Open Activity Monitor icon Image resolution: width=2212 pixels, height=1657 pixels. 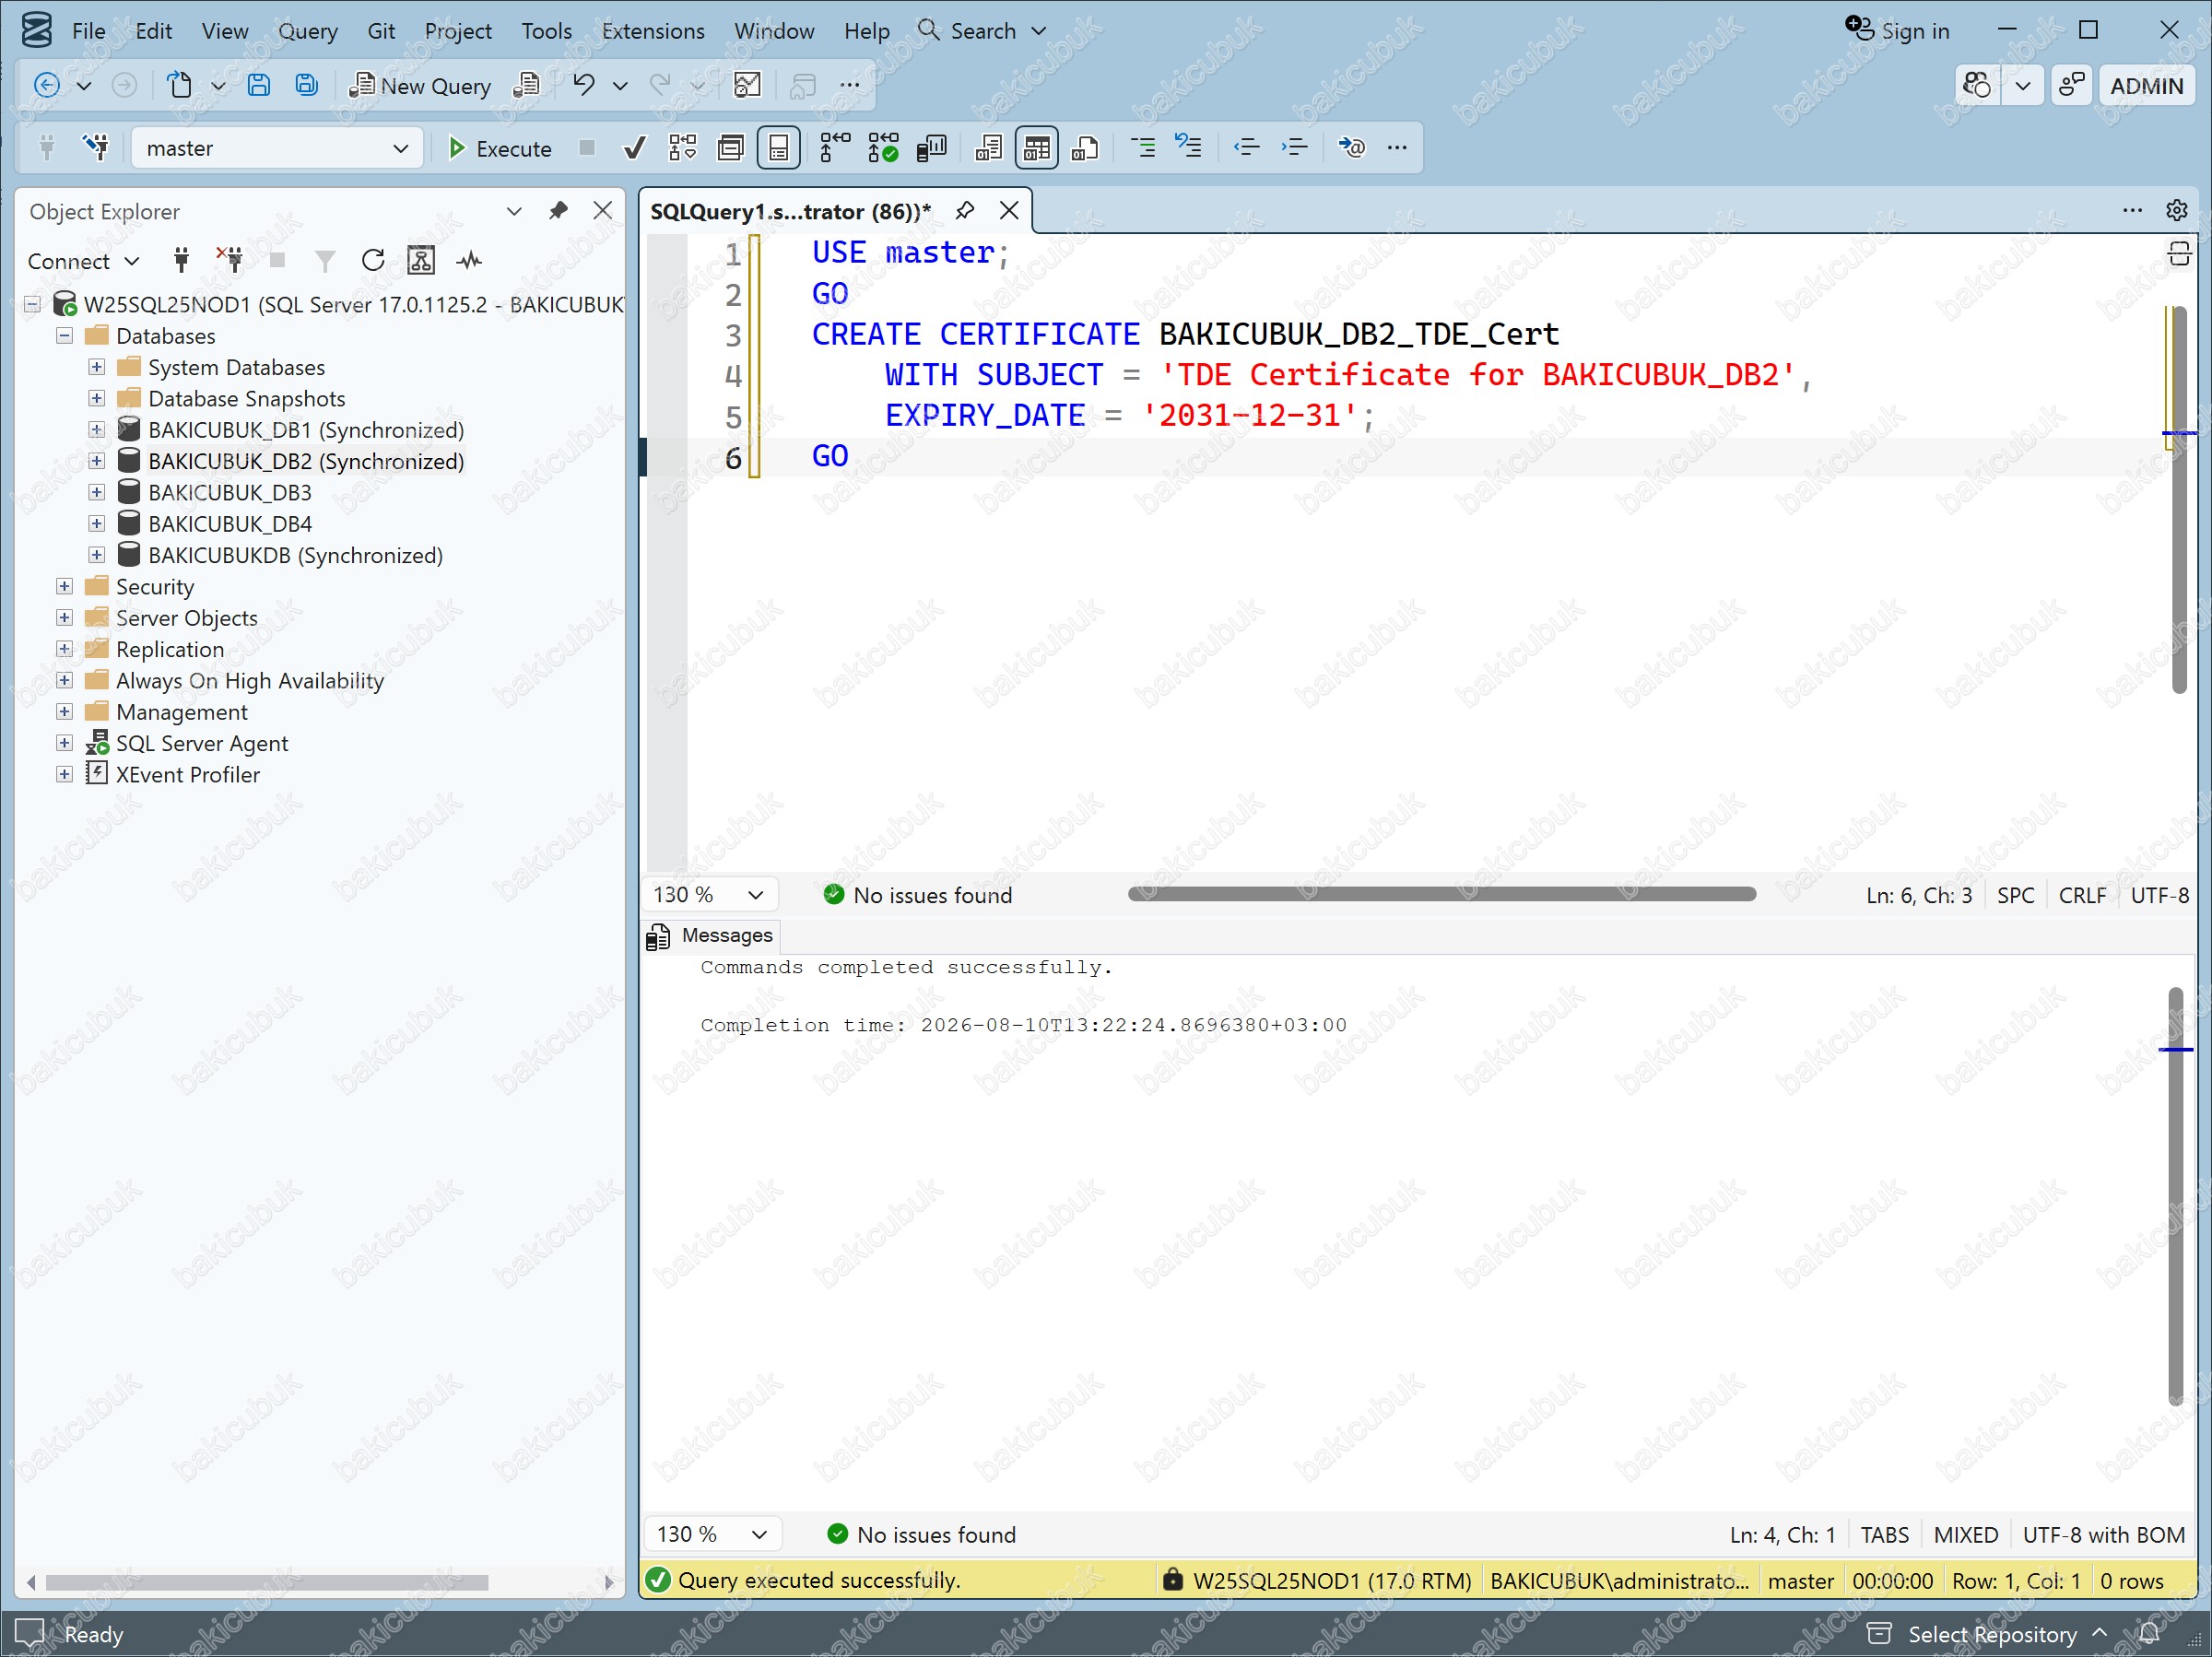[x=469, y=262]
